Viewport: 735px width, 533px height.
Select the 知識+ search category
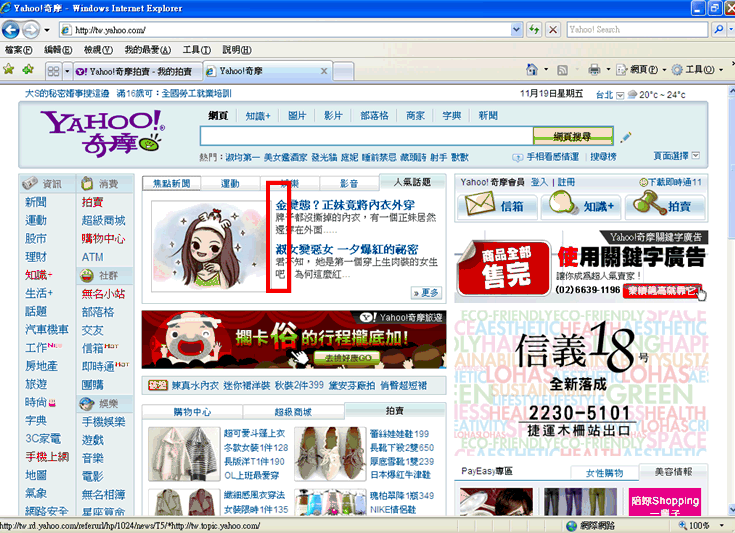(x=258, y=116)
